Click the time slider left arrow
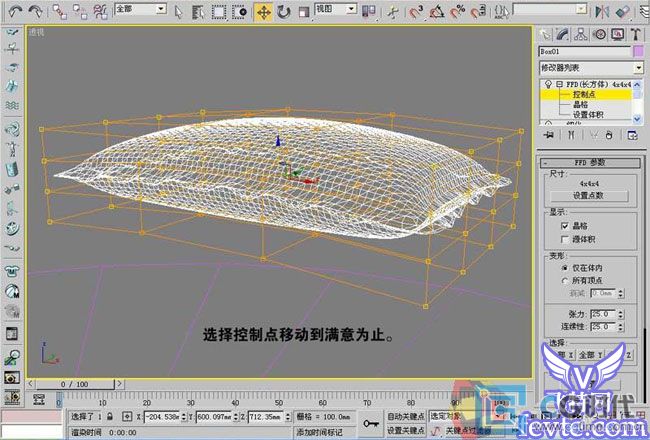Viewport: 650px width, 440px height. coord(30,384)
